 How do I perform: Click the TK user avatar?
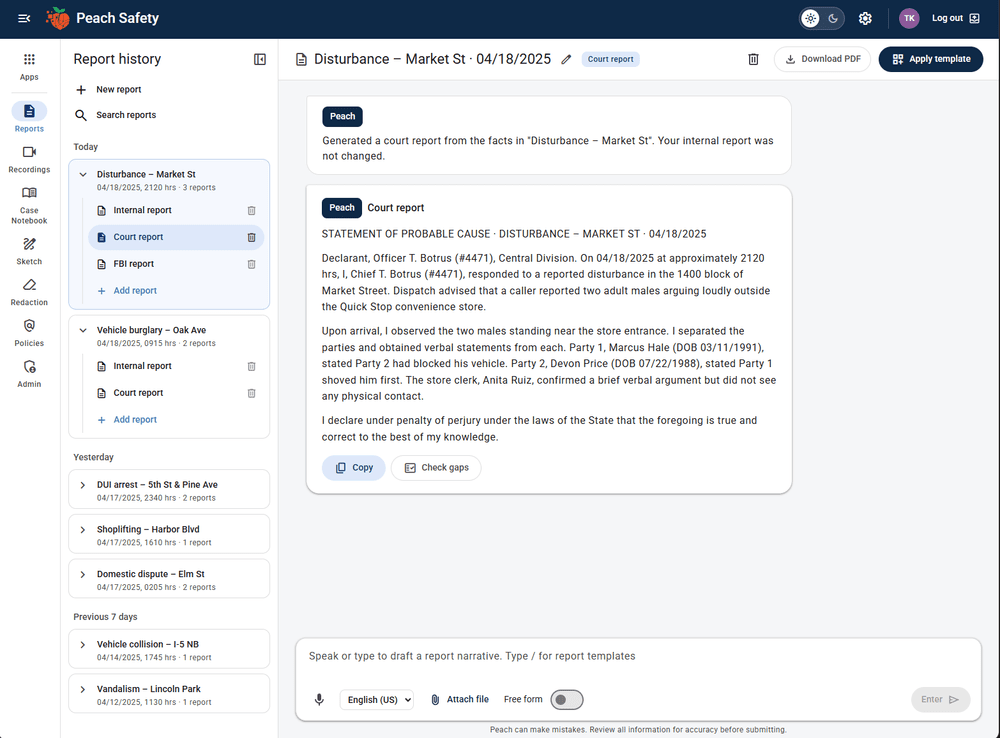coord(909,18)
